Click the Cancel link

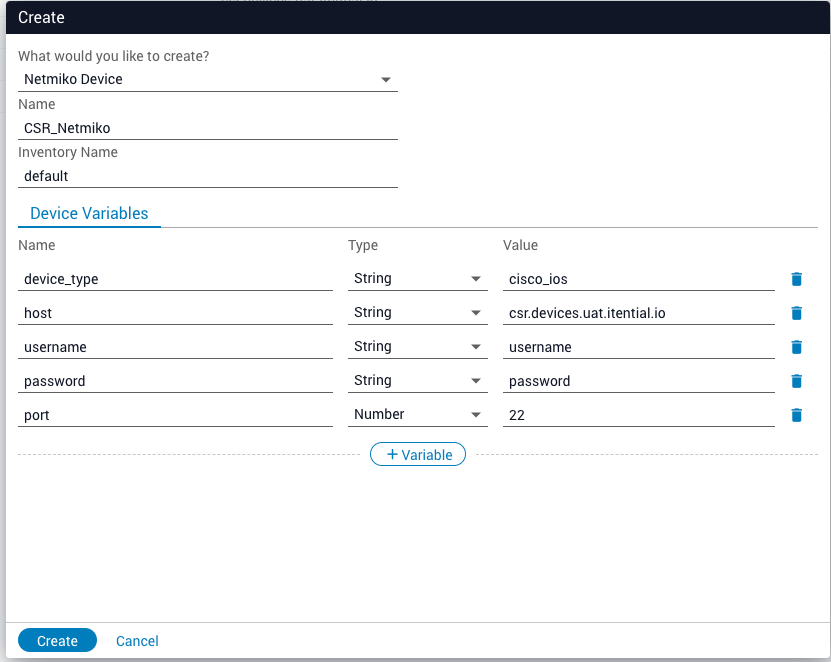tap(137, 641)
